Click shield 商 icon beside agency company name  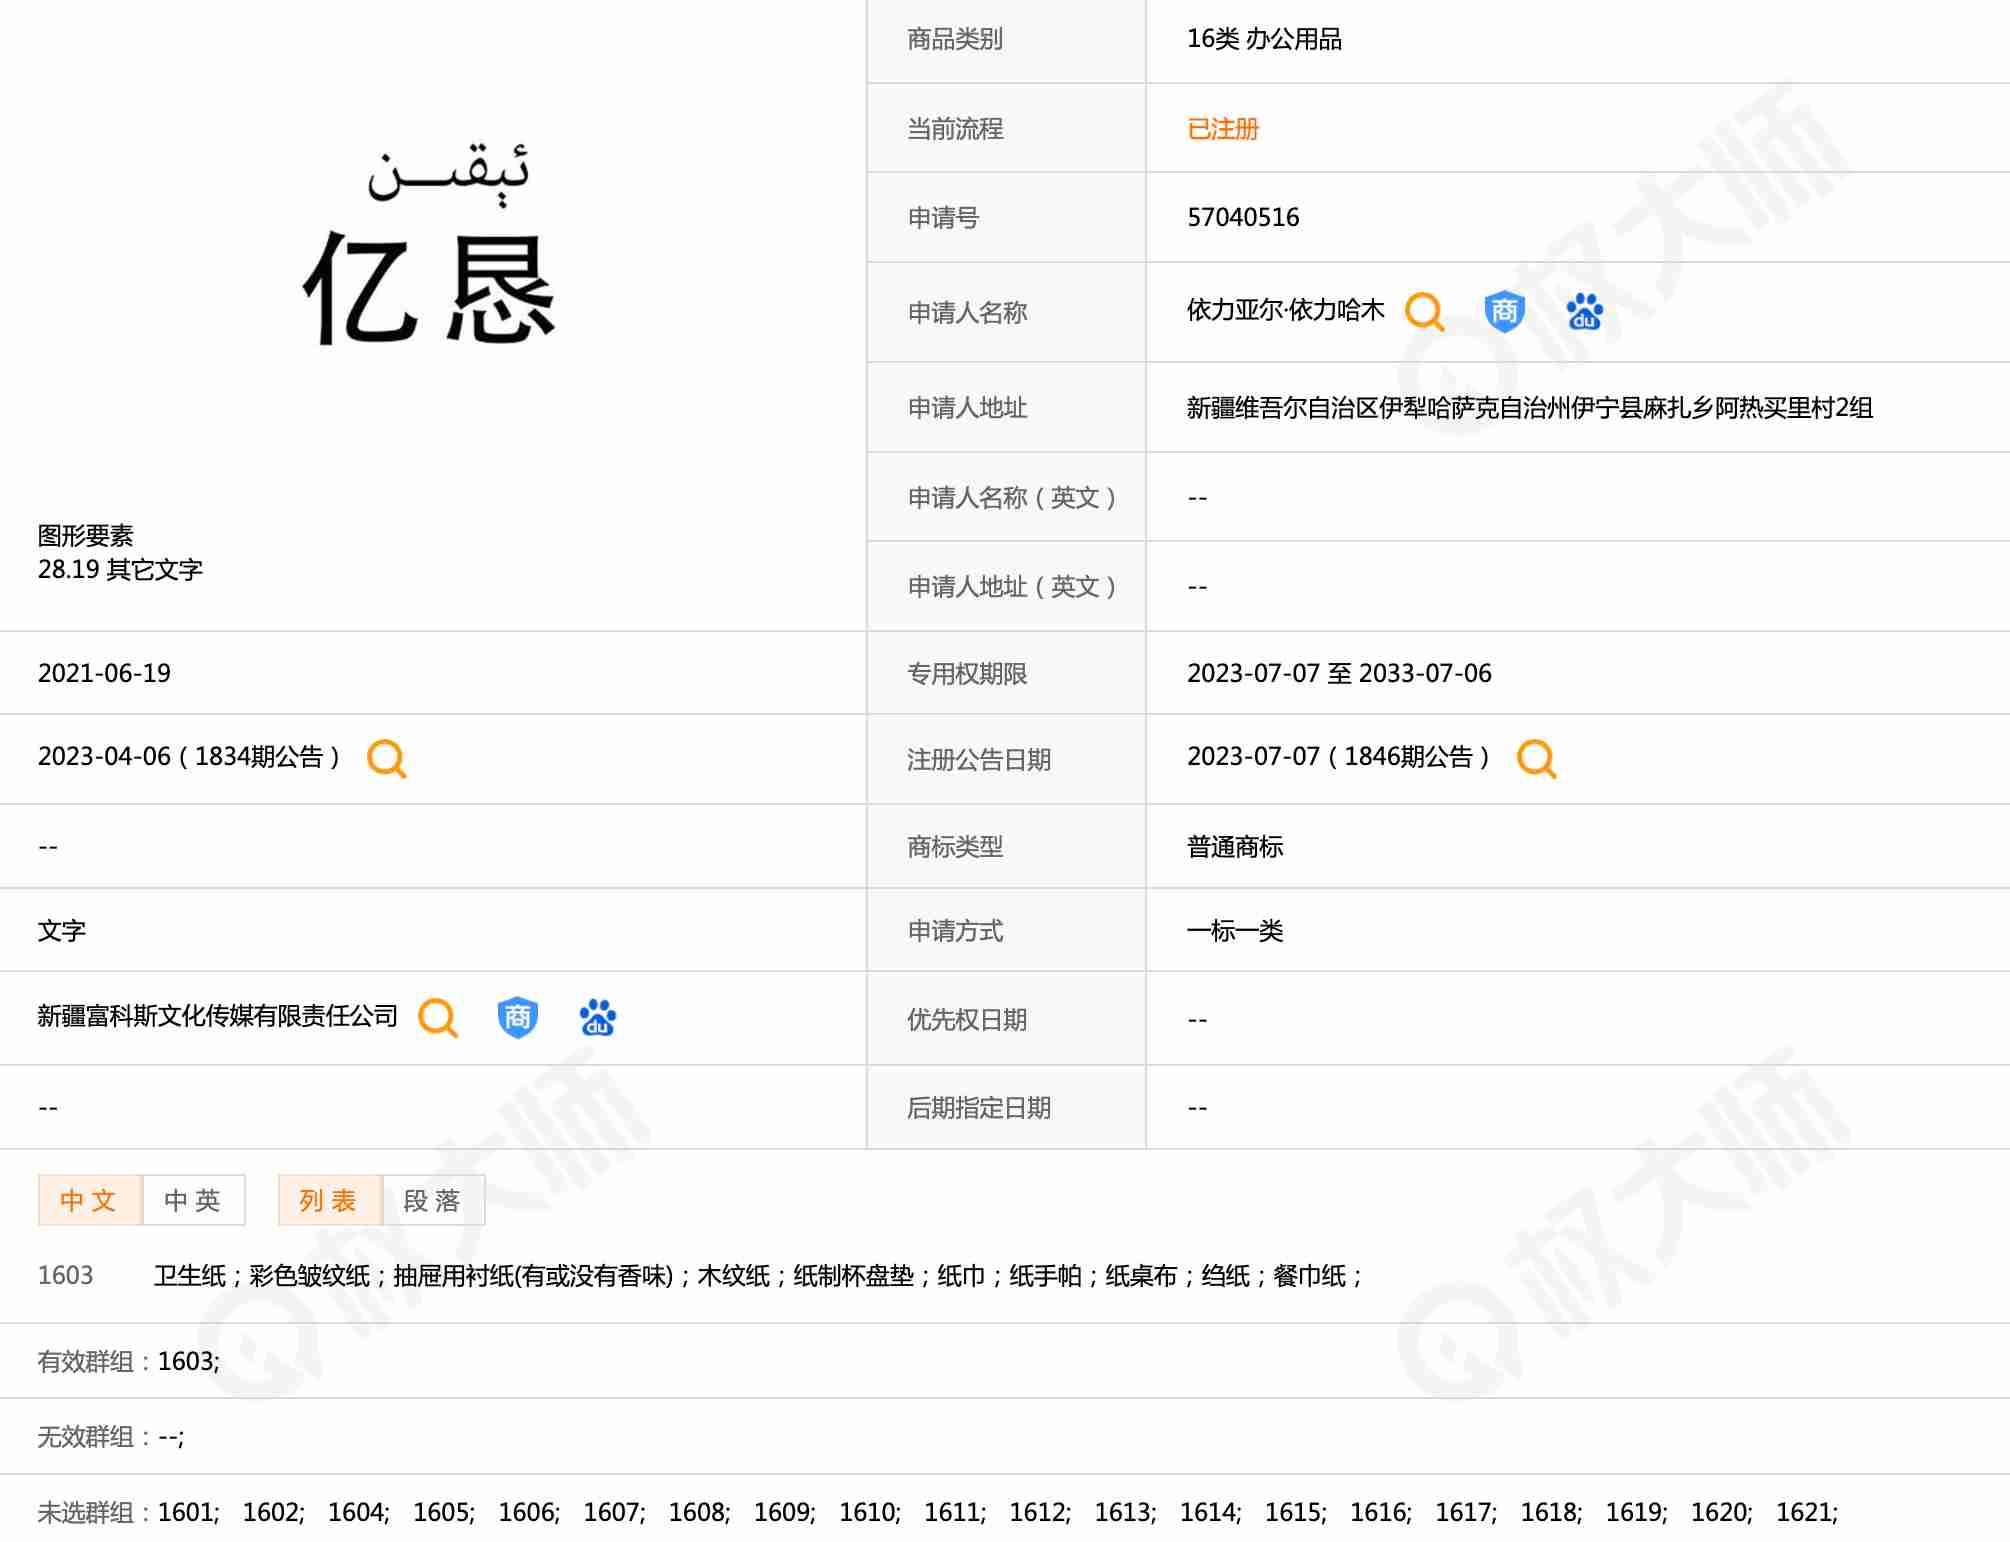coord(517,1018)
